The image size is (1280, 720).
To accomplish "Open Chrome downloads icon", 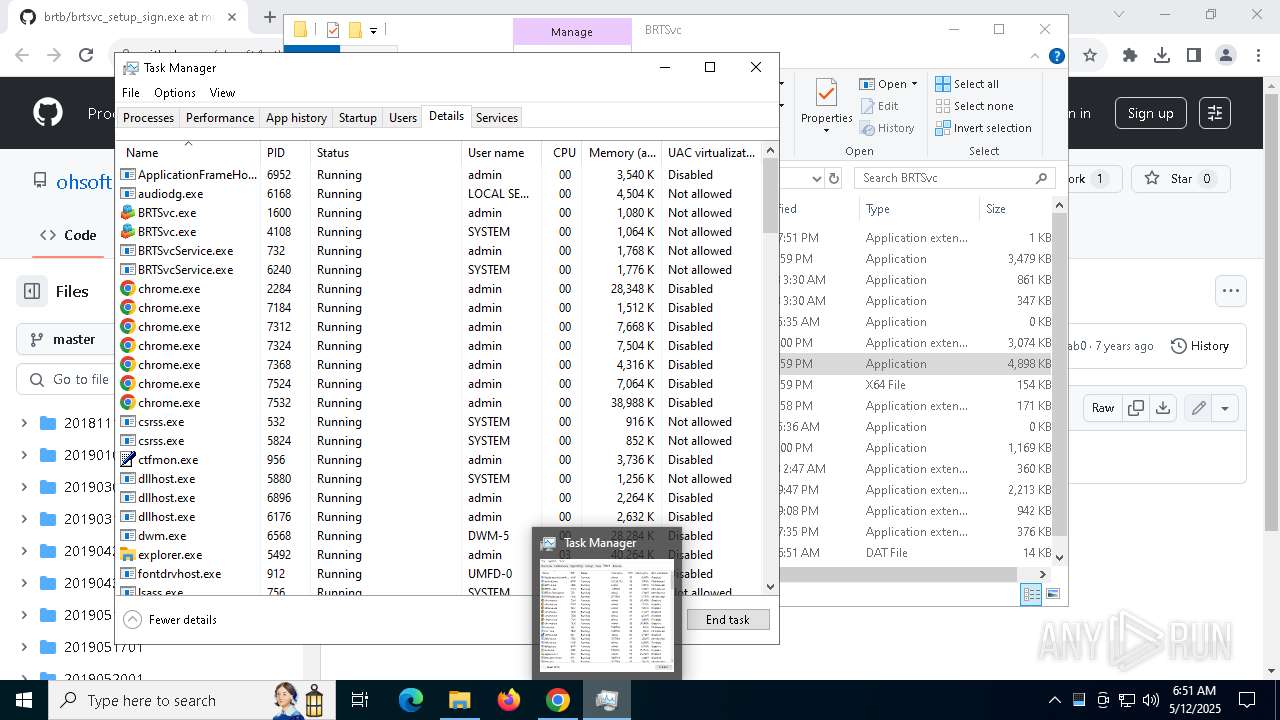I will tap(1162, 56).
